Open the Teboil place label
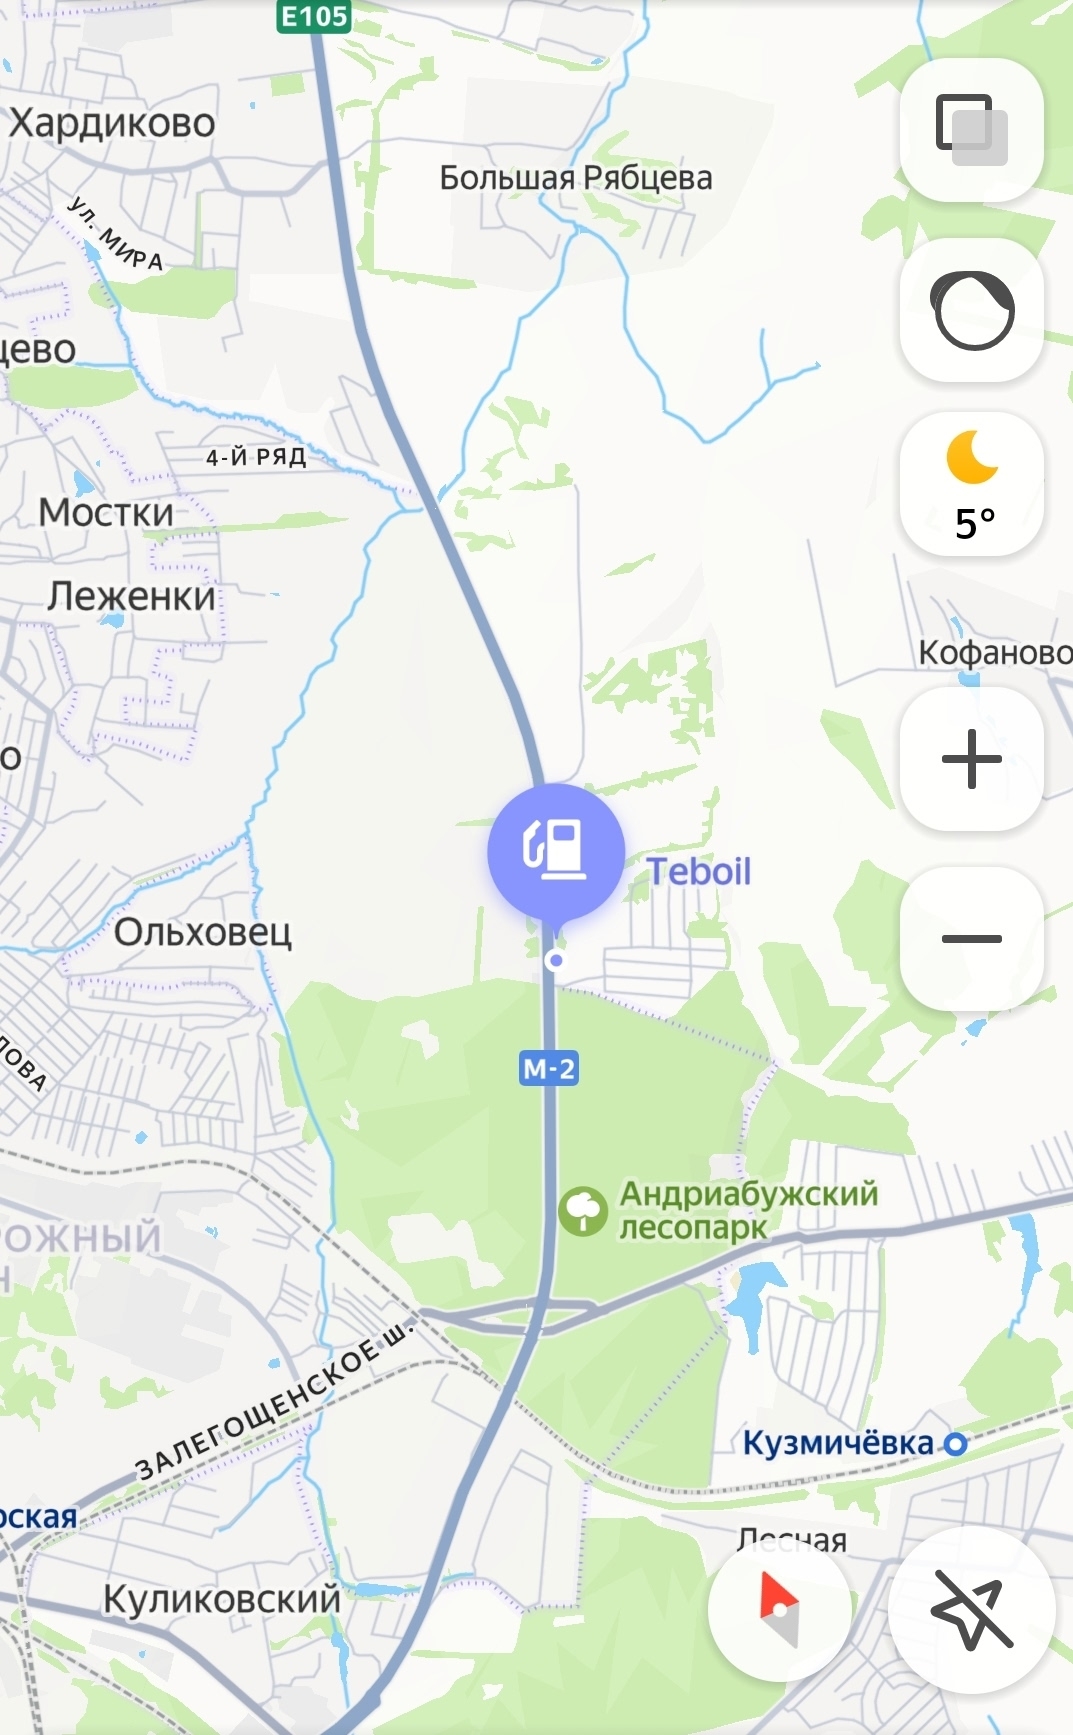Screen dimensions: 1073x1735 (x=699, y=871)
